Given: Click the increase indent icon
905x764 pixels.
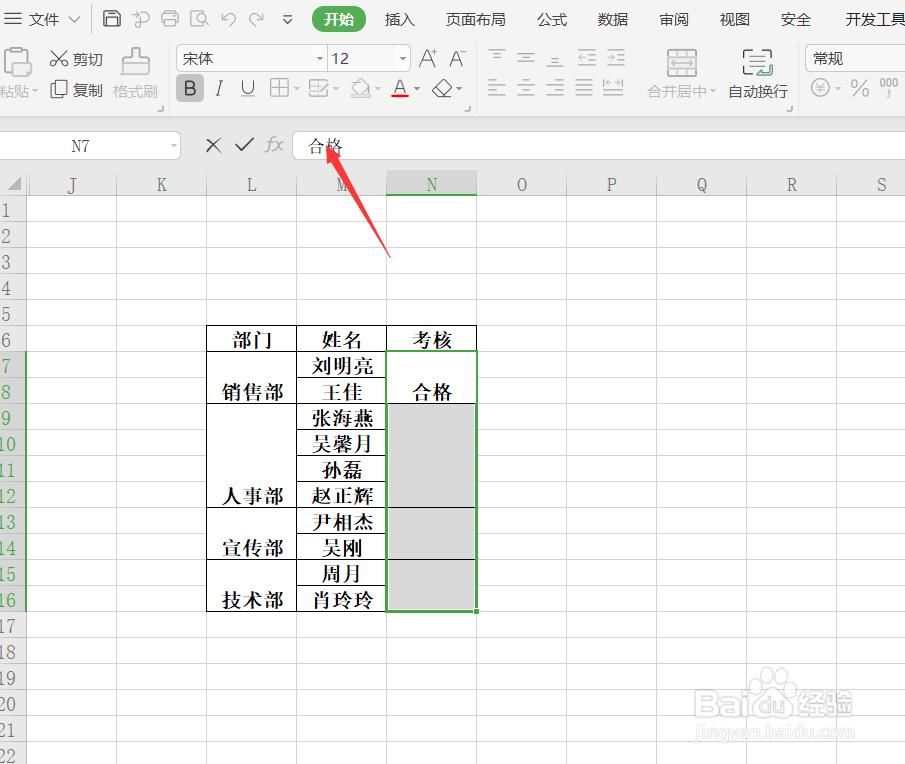Looking at the screenshot, I should pyautogui.click(x=616, y=58).
